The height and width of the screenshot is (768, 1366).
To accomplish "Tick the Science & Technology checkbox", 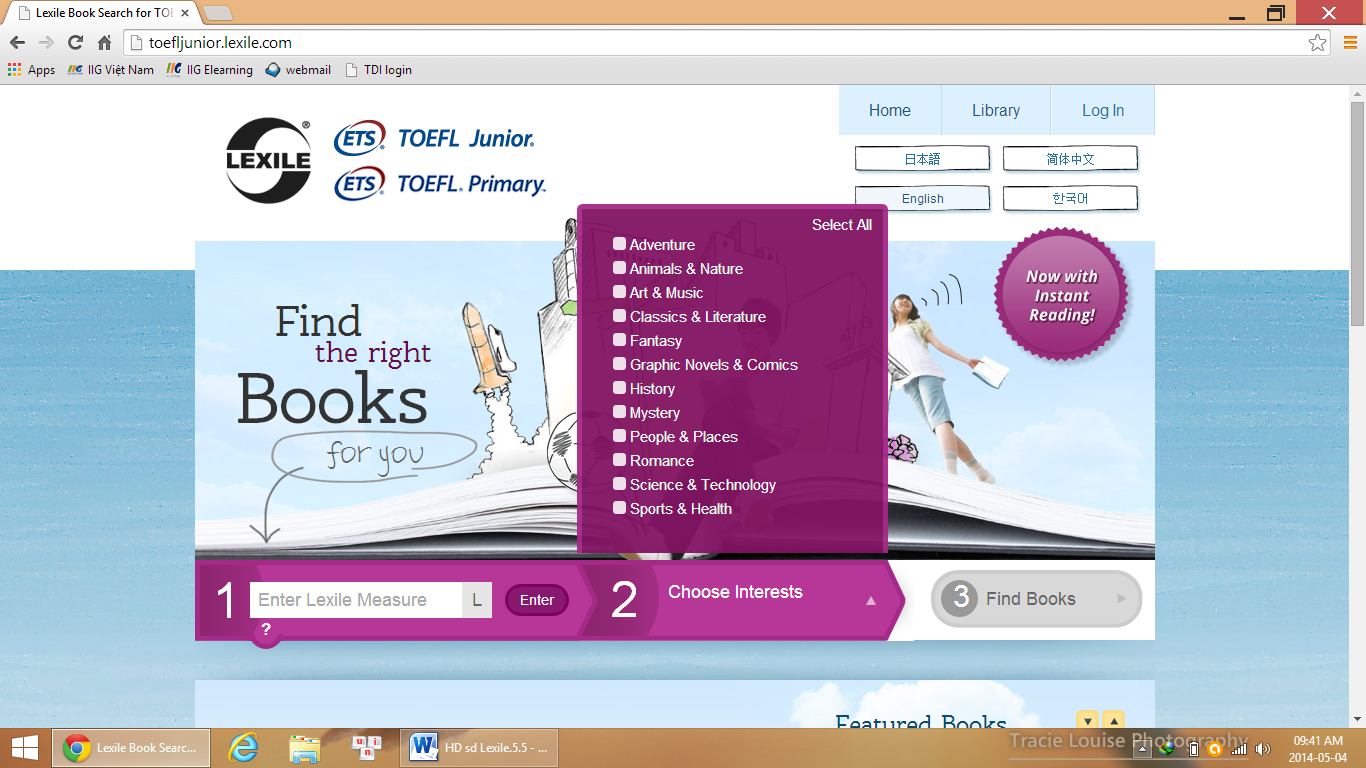I will (x=620, y=484).
